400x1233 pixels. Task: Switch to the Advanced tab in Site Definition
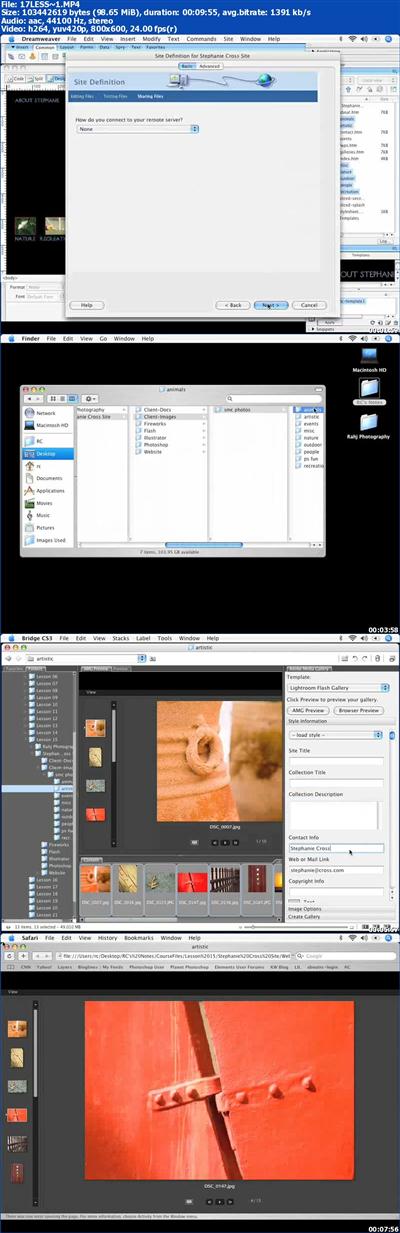(208, 66)
